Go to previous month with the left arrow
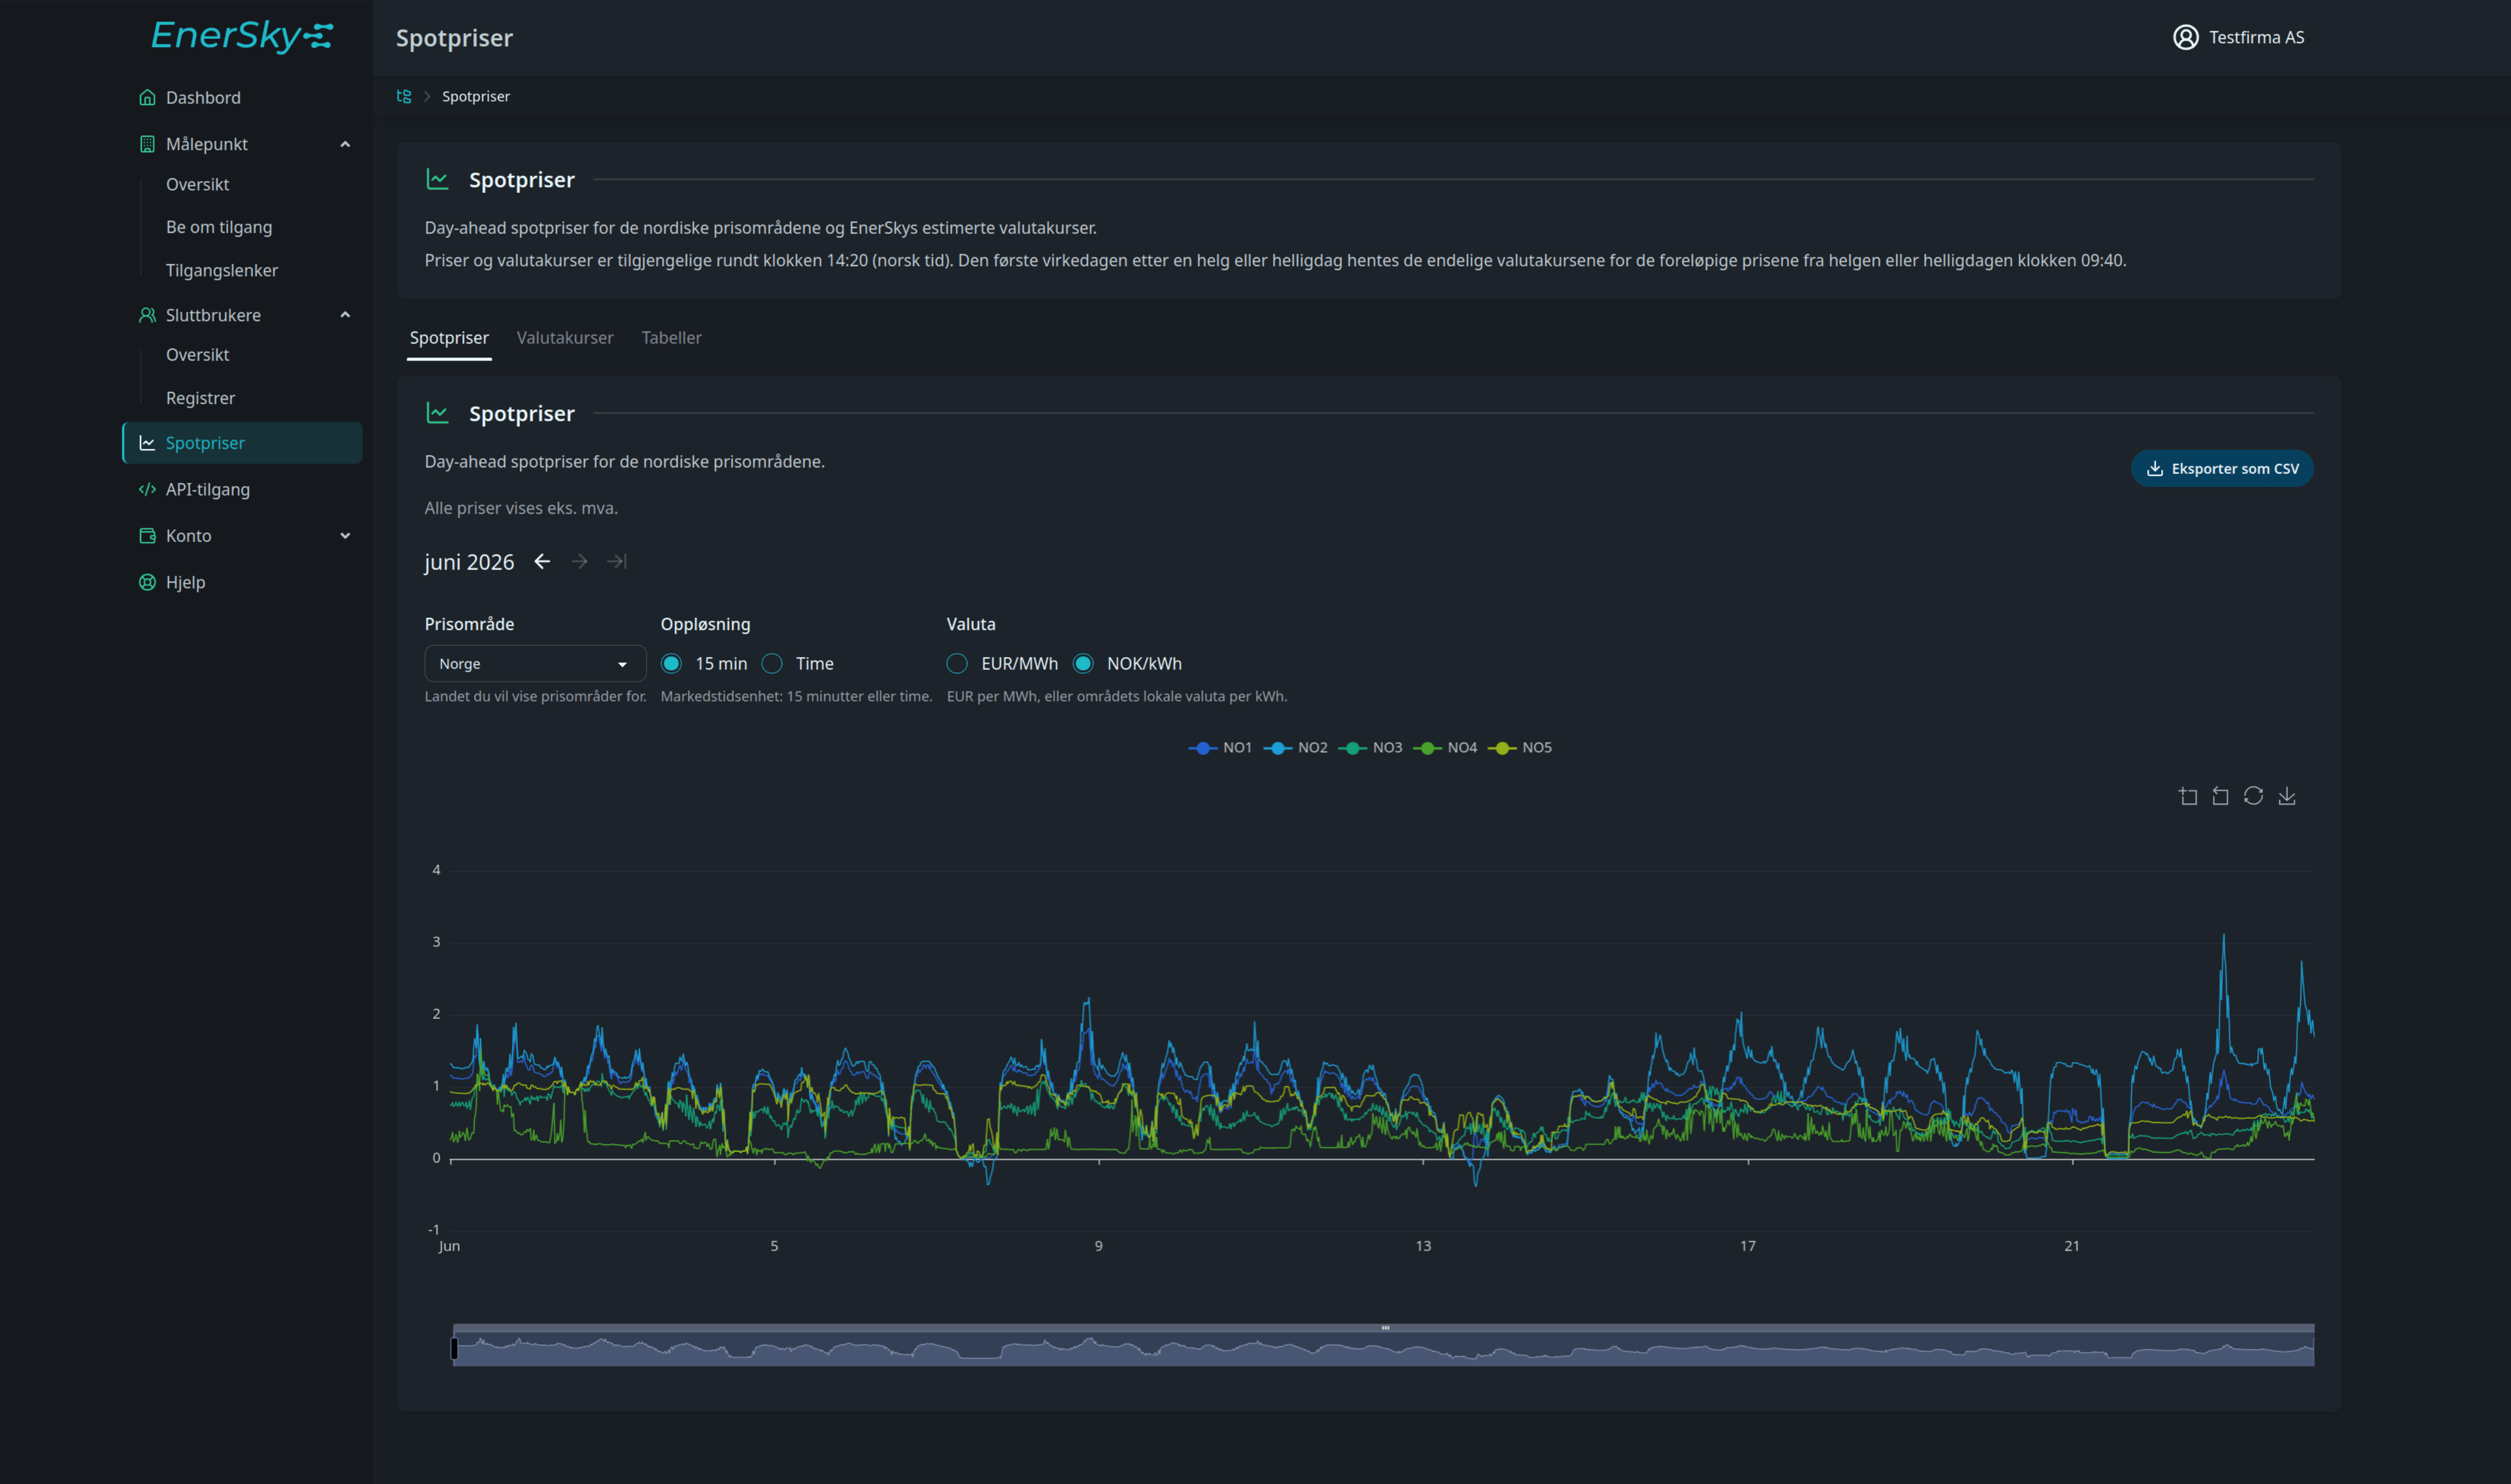 point(542,562)
